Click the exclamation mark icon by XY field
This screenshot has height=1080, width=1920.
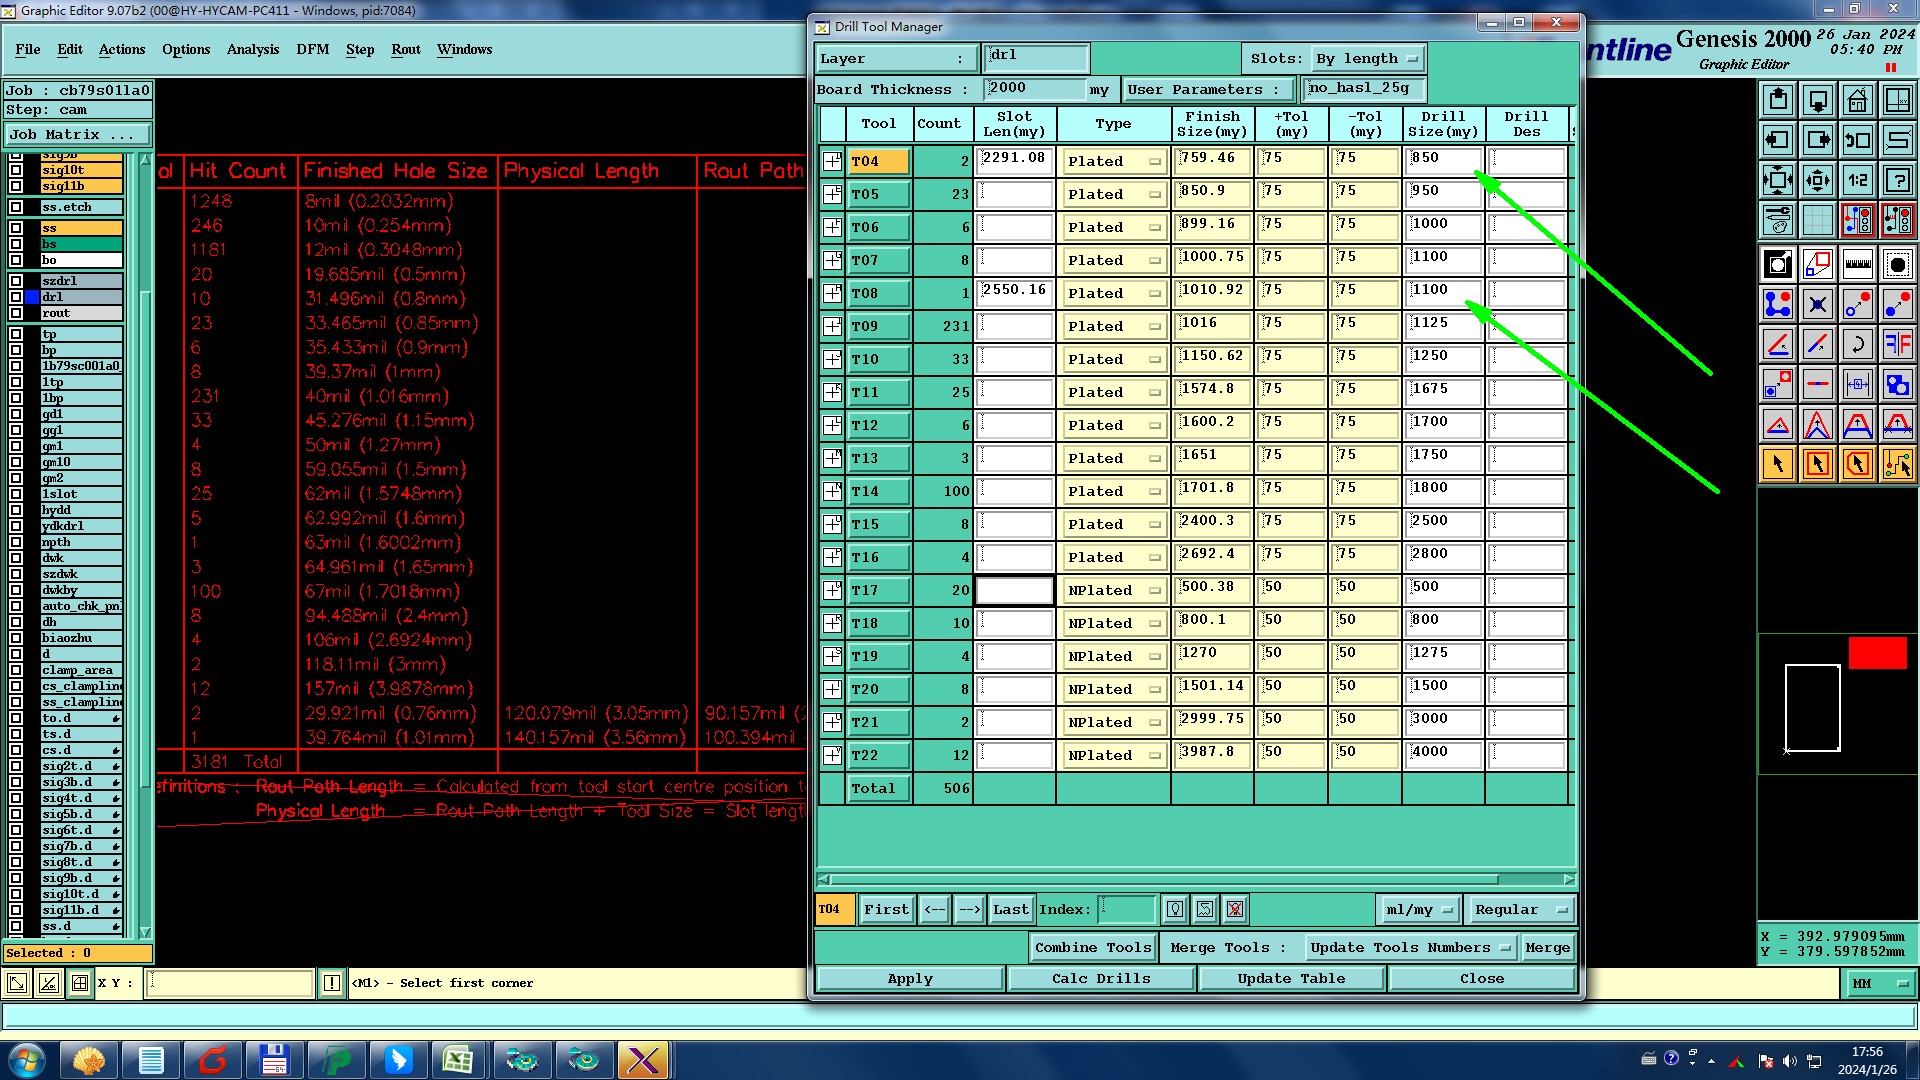(x=332, y=983)
